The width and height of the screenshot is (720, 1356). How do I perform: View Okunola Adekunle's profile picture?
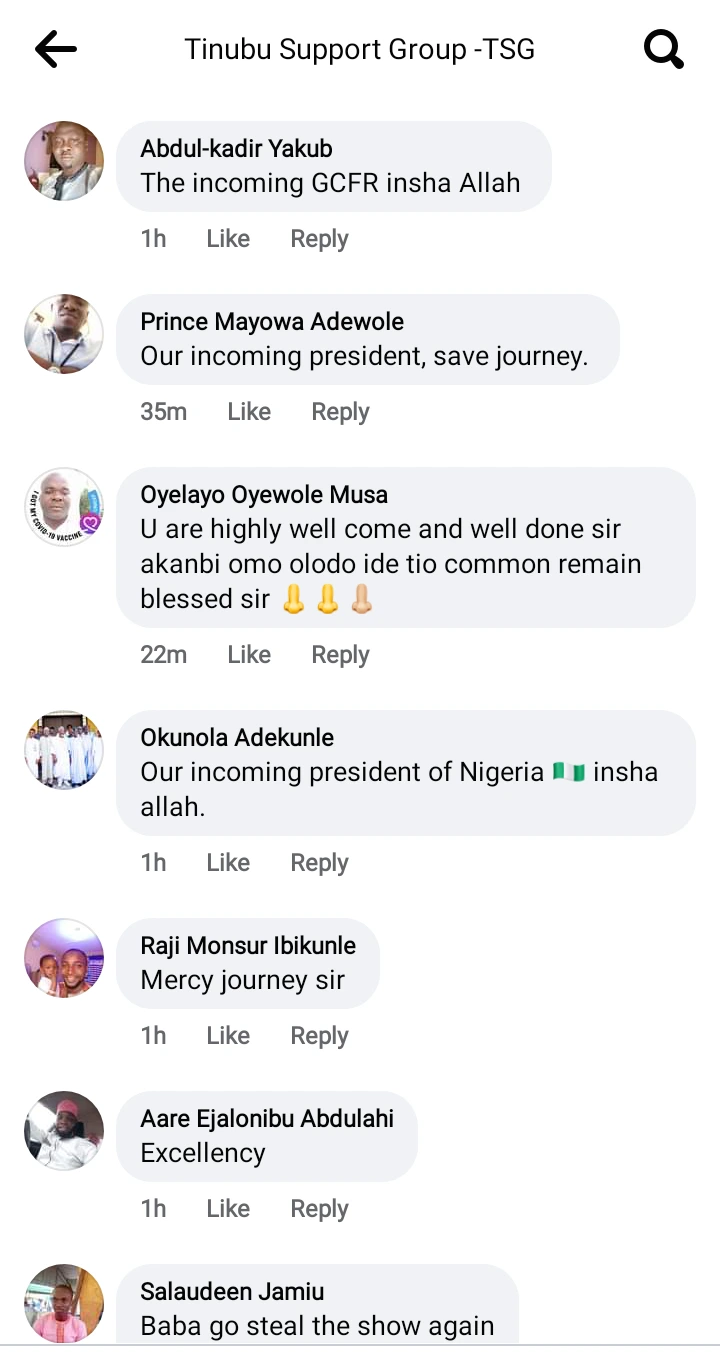click(x=64, y=750)
